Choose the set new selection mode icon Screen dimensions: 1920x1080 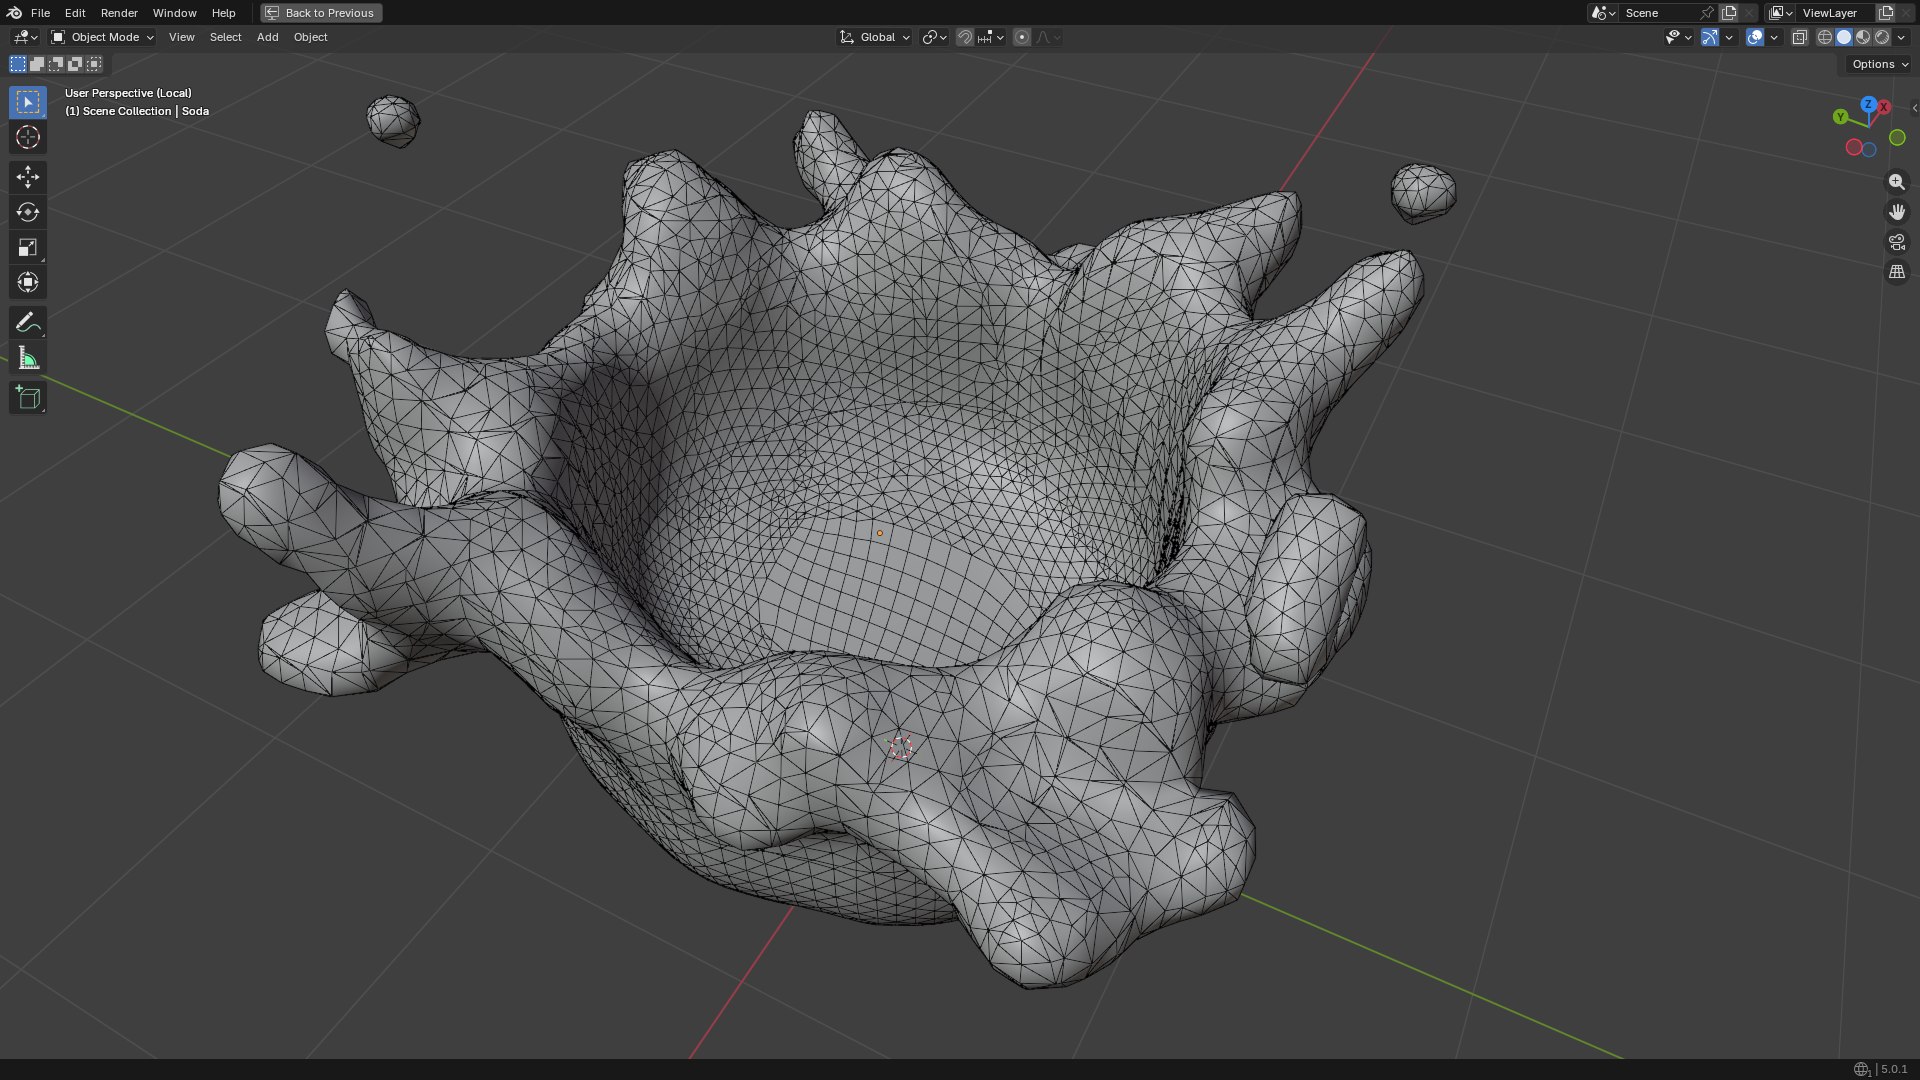[x=18, y=64]
